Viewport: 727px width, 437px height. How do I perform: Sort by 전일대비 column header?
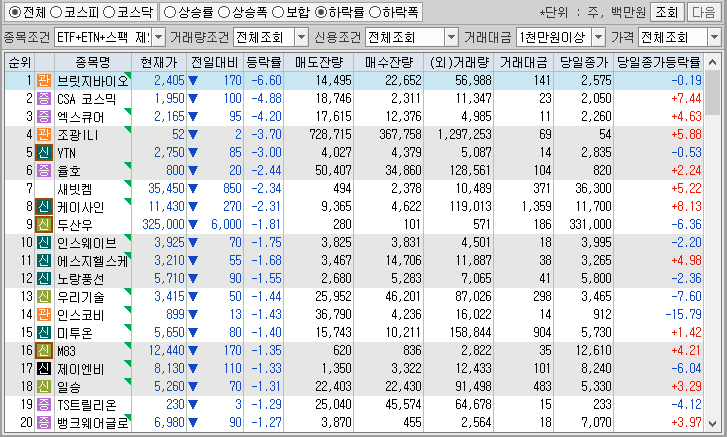tap(215, 62)
